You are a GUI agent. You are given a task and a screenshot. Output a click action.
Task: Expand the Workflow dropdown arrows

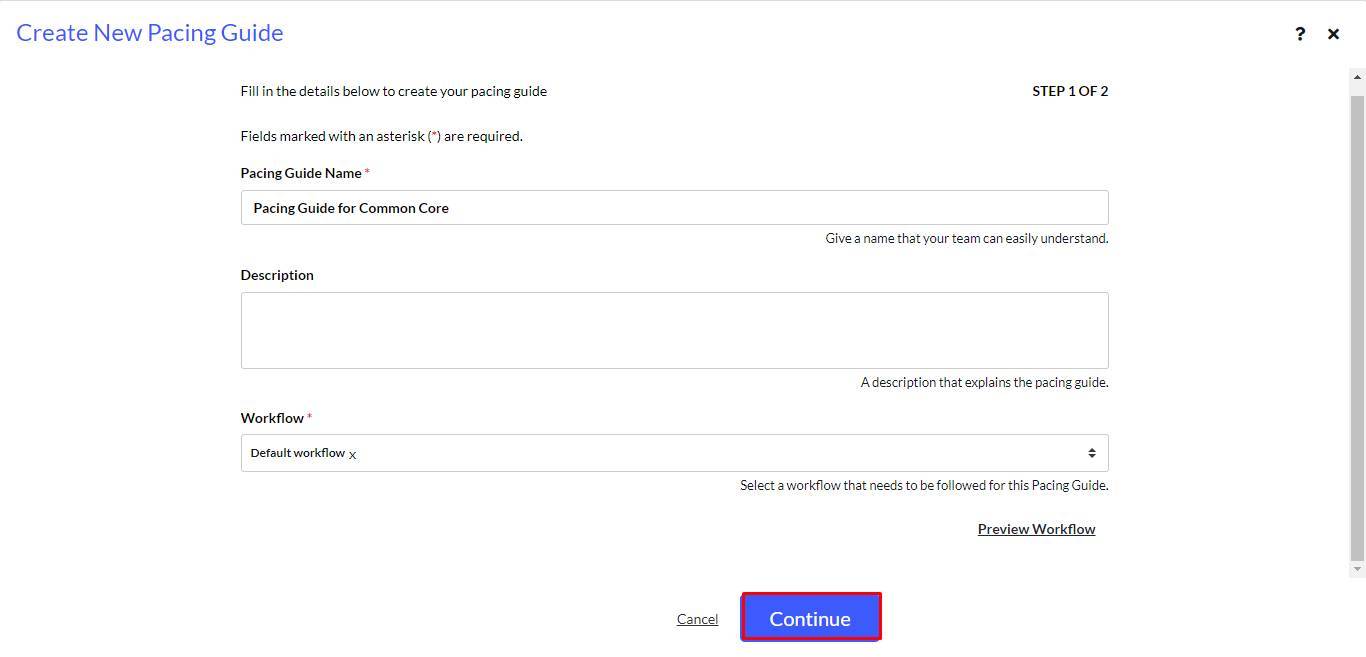(x=1091, y=453)
